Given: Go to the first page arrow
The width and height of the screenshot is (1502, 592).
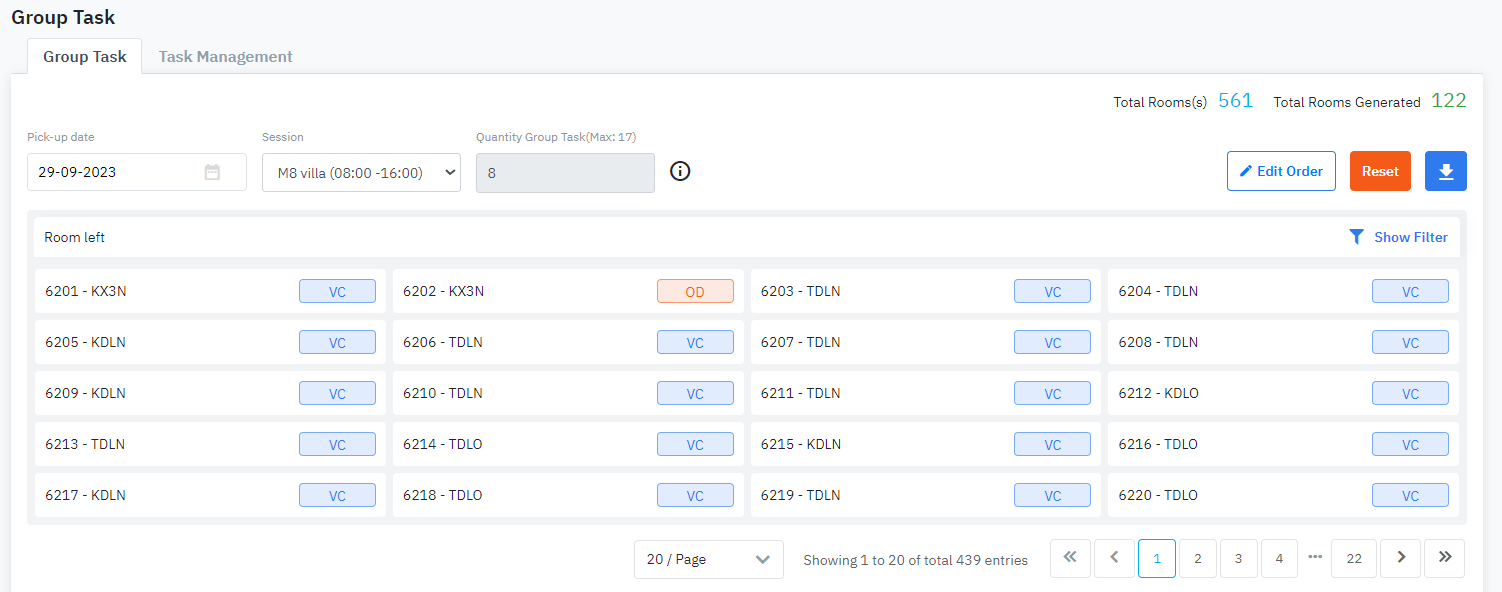Looking at the screenshot, I should click(1070, 558).
